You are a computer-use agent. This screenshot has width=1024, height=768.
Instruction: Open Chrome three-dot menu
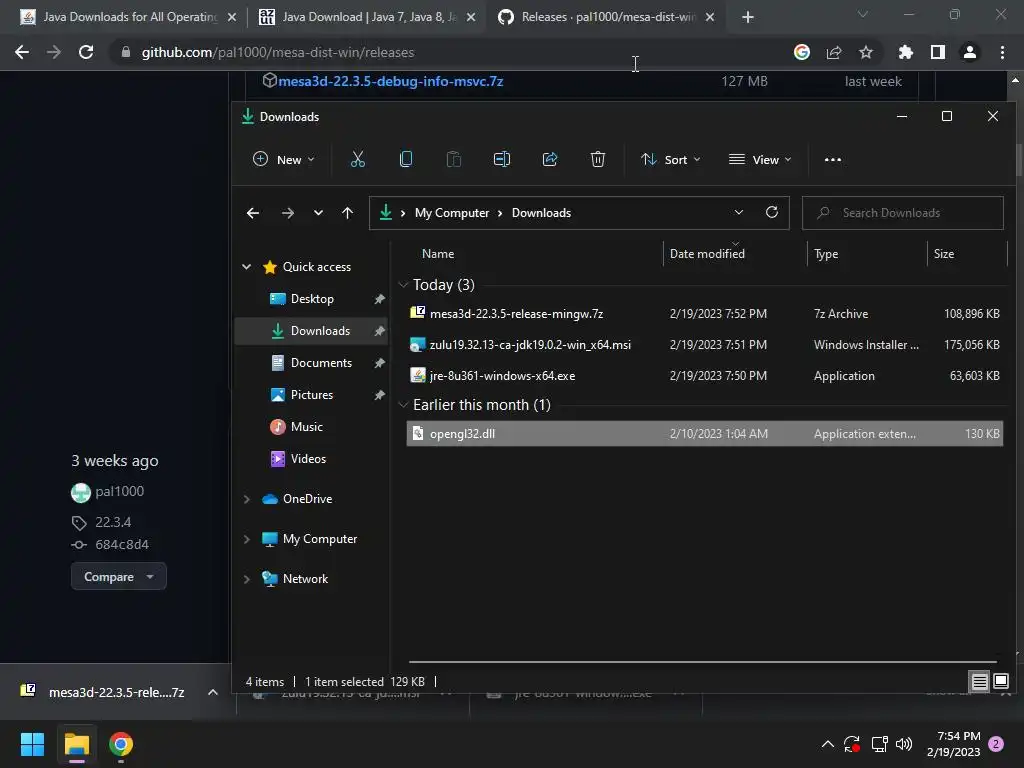[x=1002, y=52]
